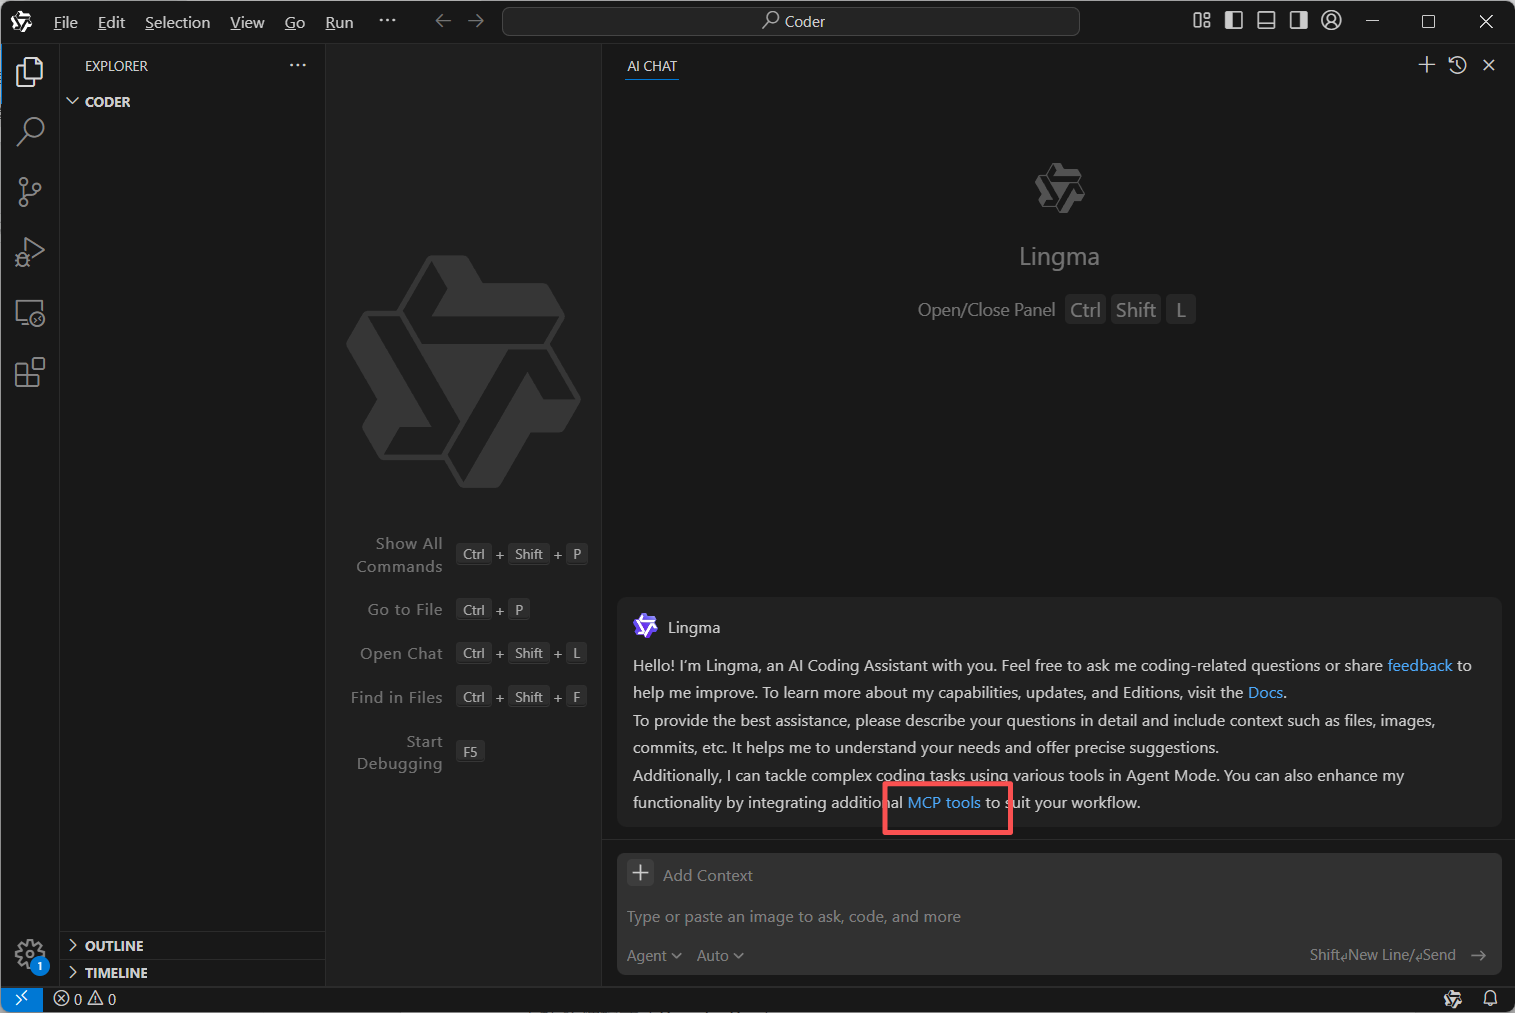Expand the OUTLINE section

pos(192,946)
